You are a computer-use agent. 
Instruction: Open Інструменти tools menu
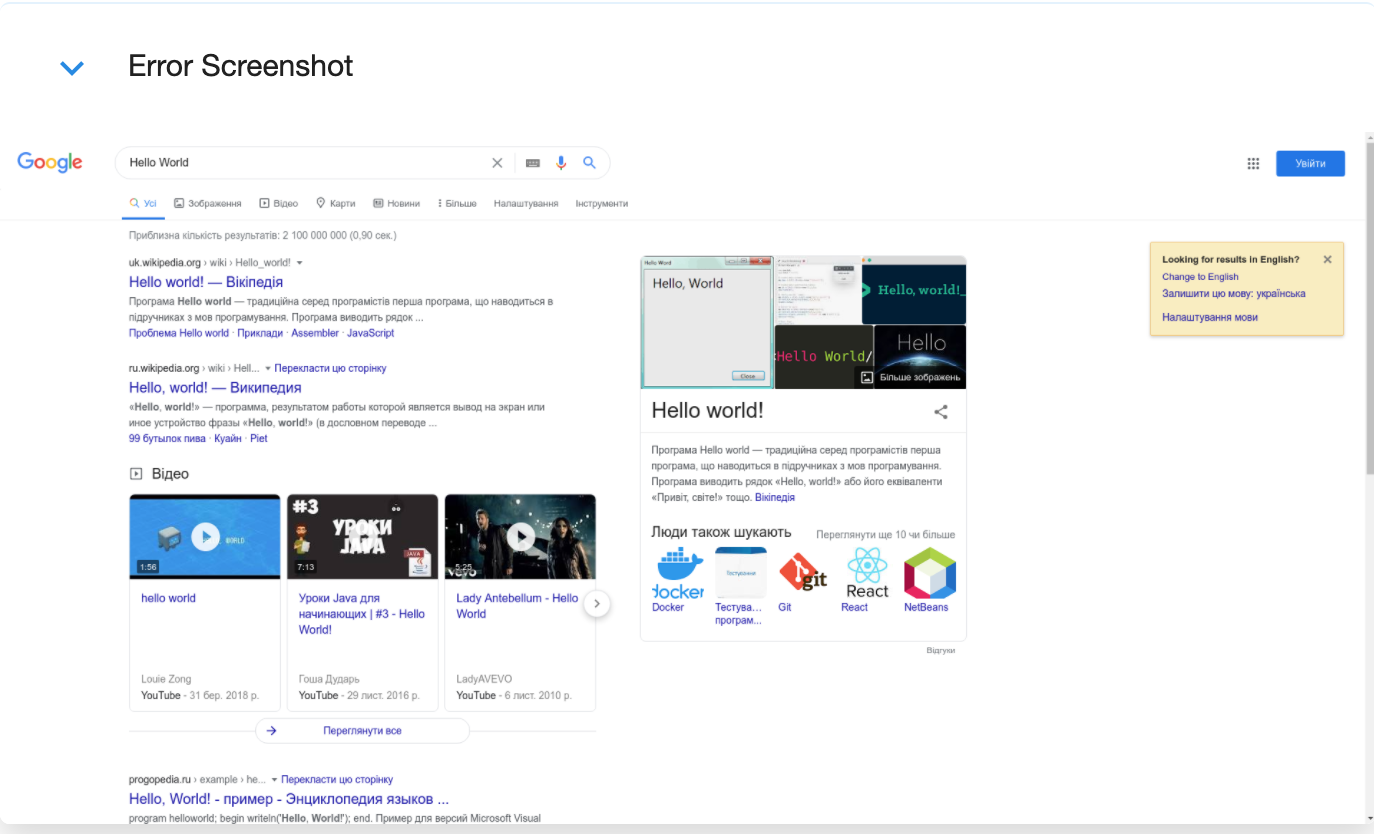[x=602, y=203]
